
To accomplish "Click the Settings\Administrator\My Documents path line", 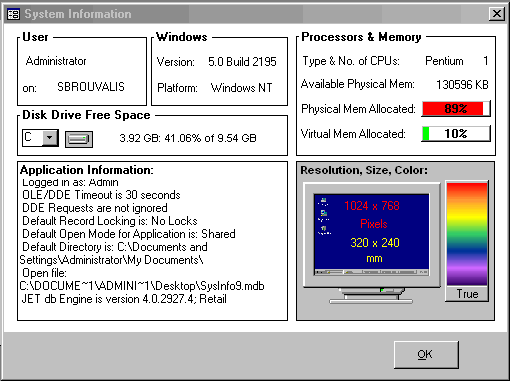I will [111, 260].
